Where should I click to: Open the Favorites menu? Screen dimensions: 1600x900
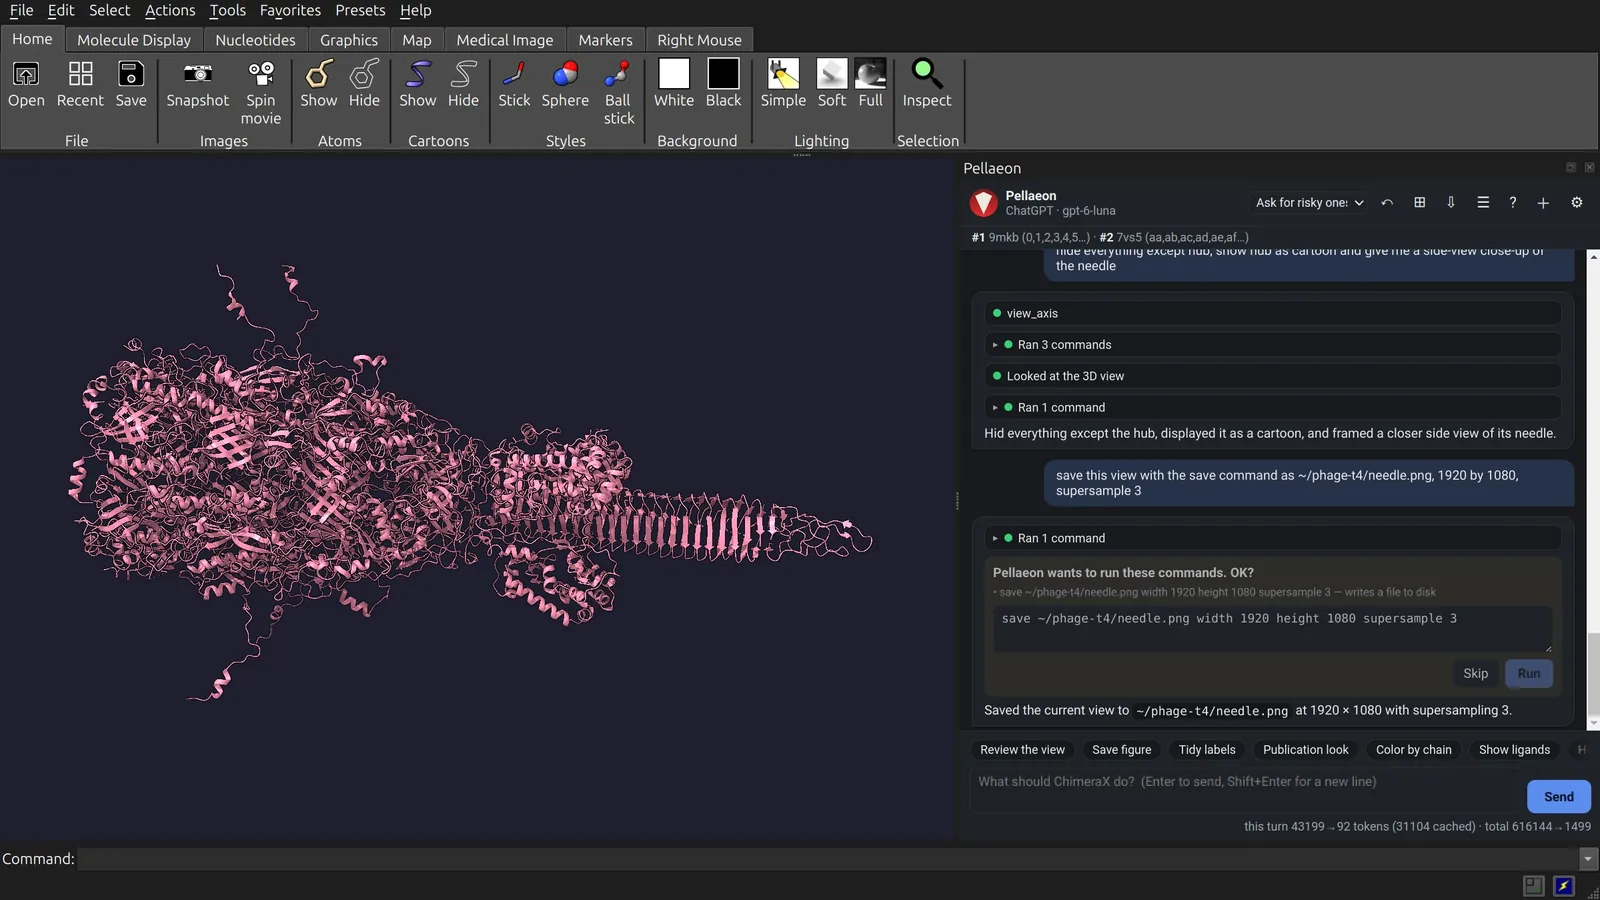(x=290, y=10)
